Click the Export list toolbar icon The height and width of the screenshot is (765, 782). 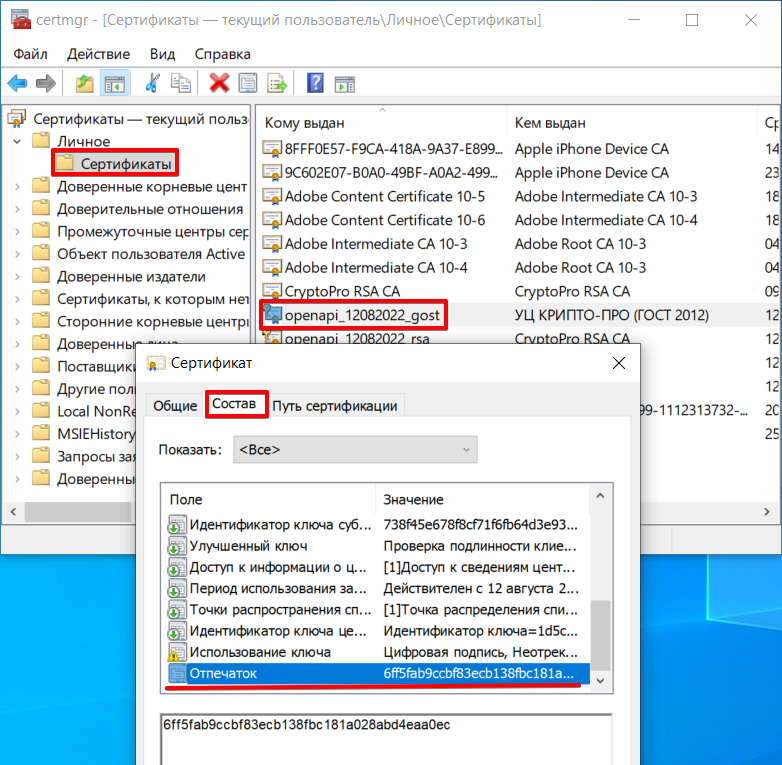click(x=277, y=83)
